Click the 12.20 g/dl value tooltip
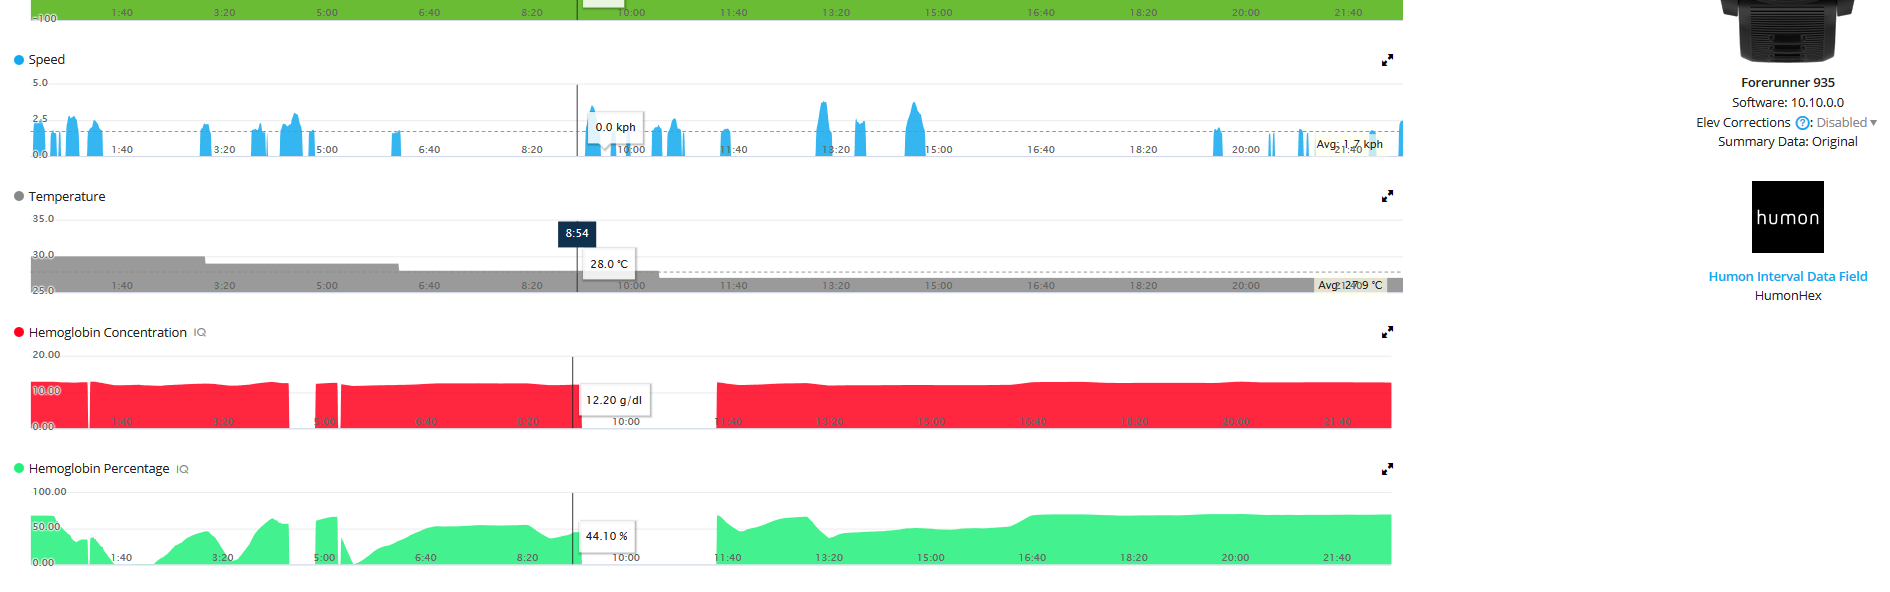This screenshot has width=1890, height=592. [x=614, y=400]
